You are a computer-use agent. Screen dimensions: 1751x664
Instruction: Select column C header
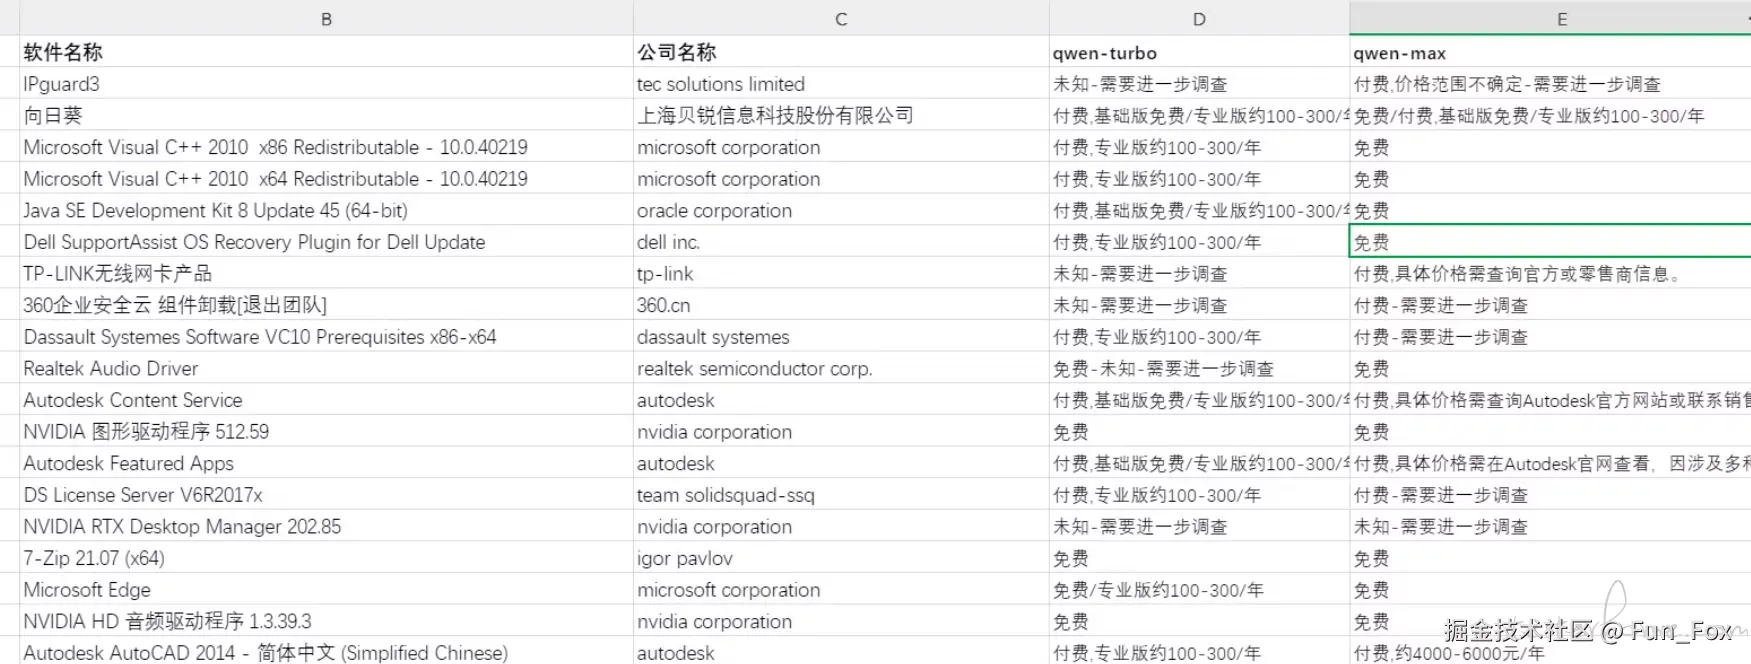pos(841,18)
